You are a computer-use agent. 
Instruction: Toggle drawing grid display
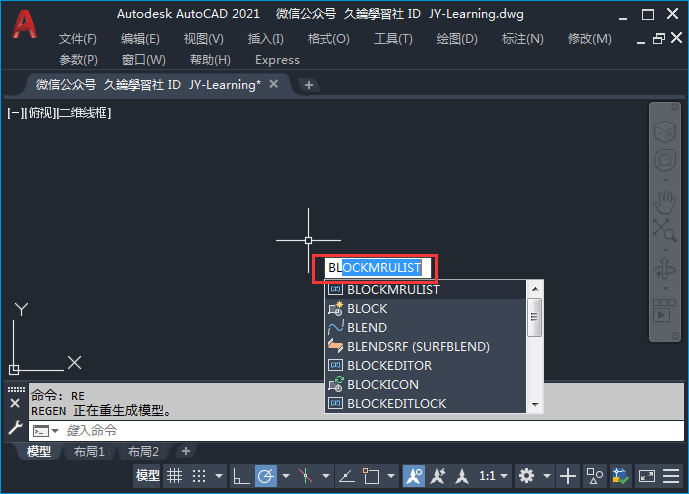[x=174, y=476]
